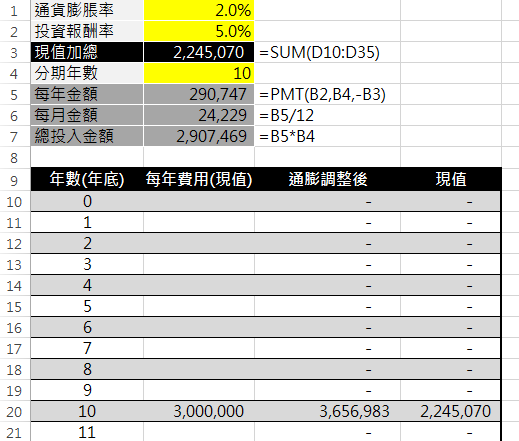Select the empty yearly cost cell for year 5

tap(199, 306)
